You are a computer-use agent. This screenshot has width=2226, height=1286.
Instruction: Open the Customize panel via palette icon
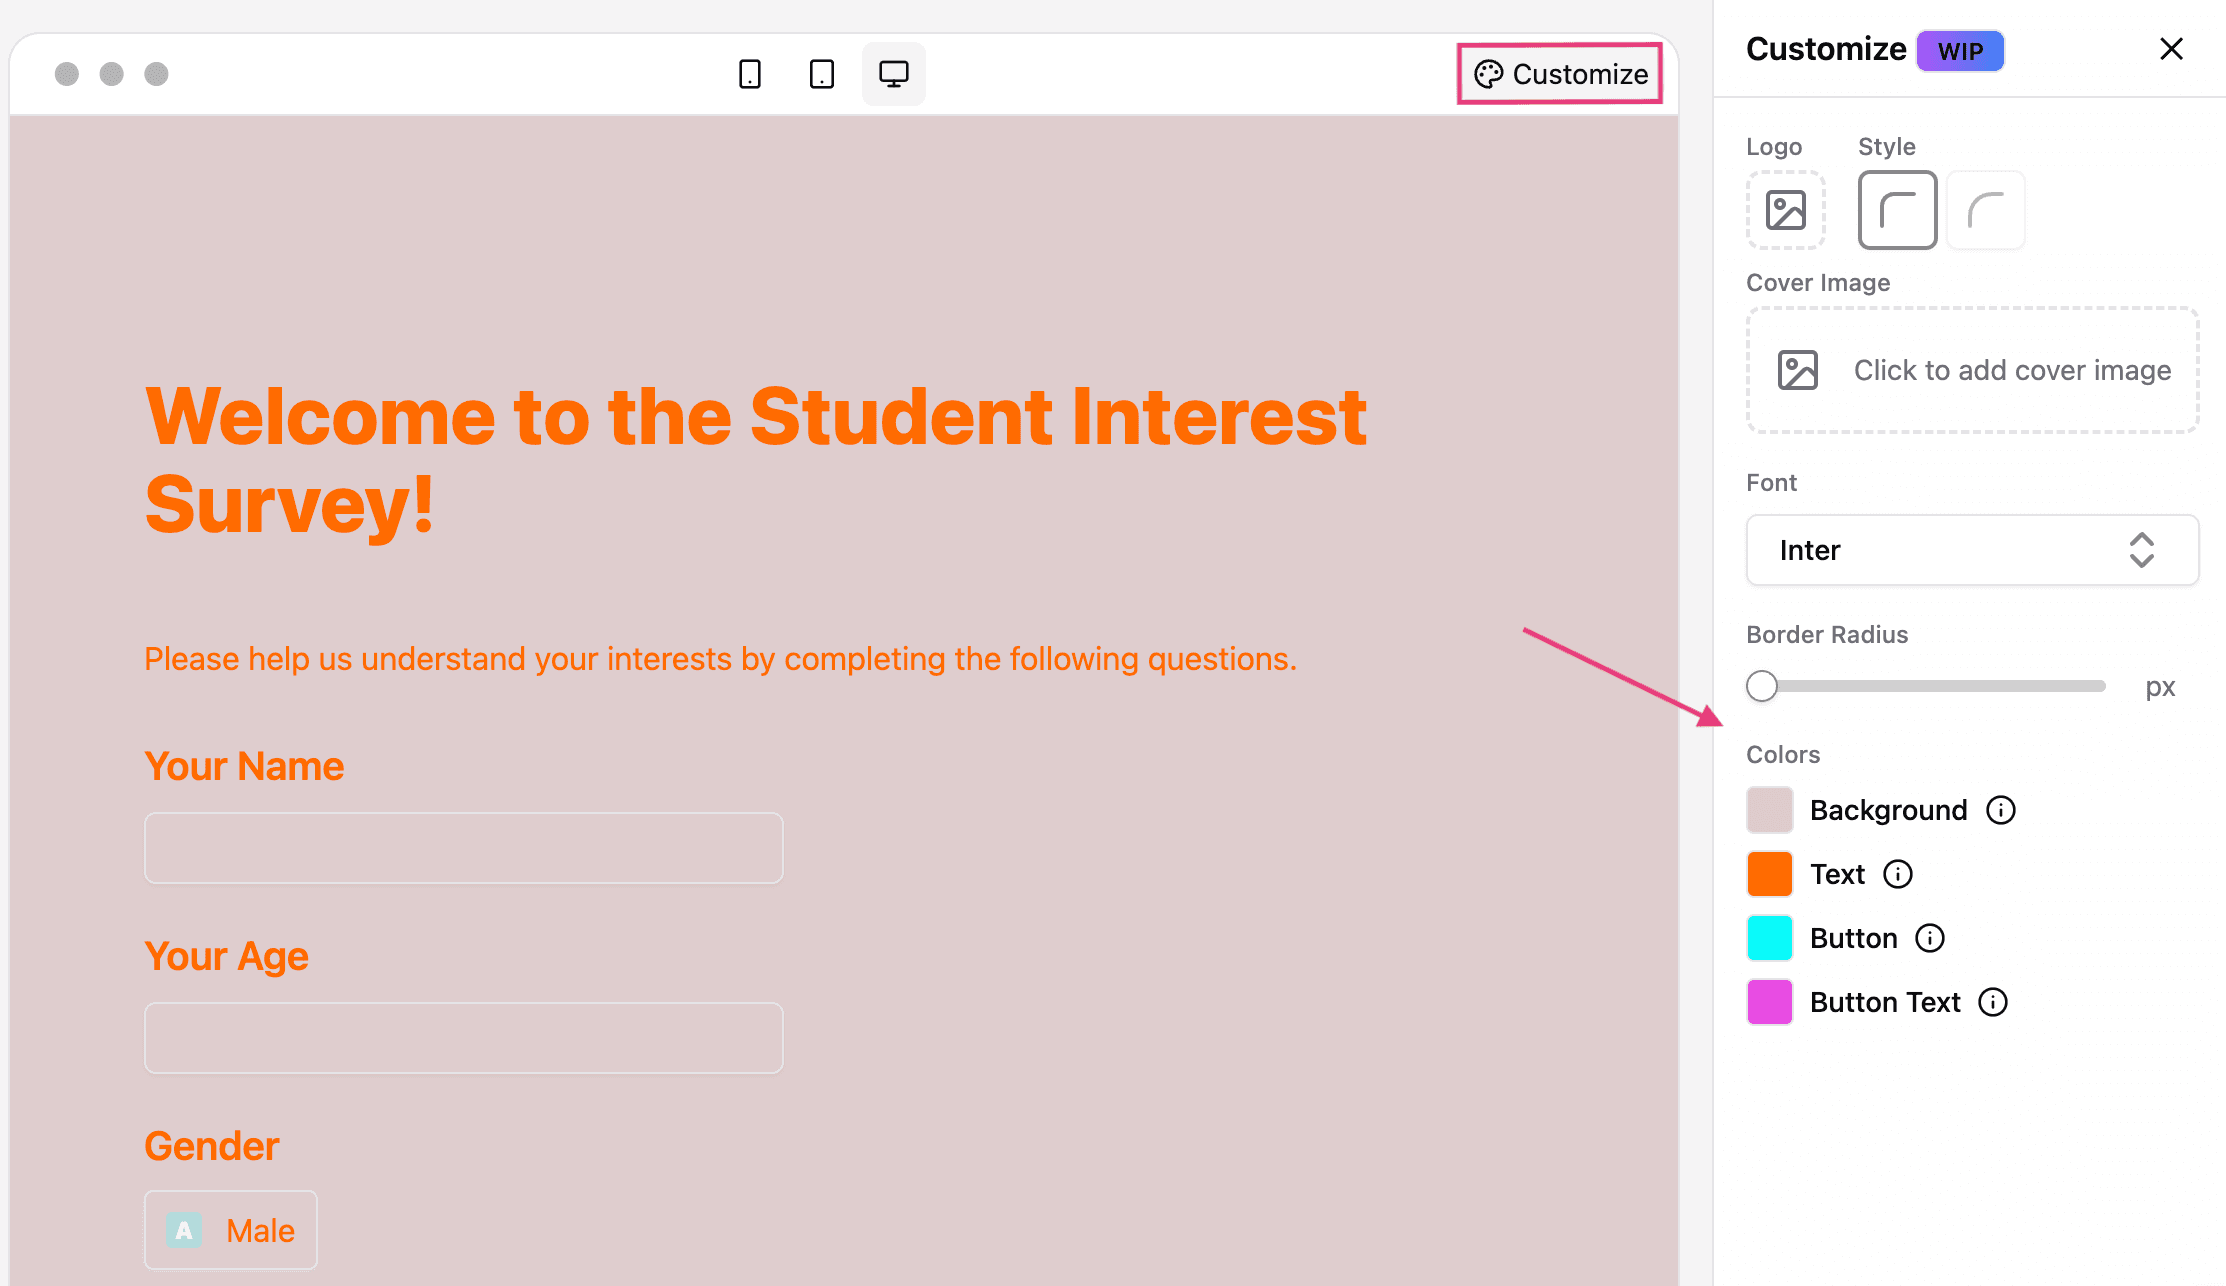click(x=1490, y=73)
